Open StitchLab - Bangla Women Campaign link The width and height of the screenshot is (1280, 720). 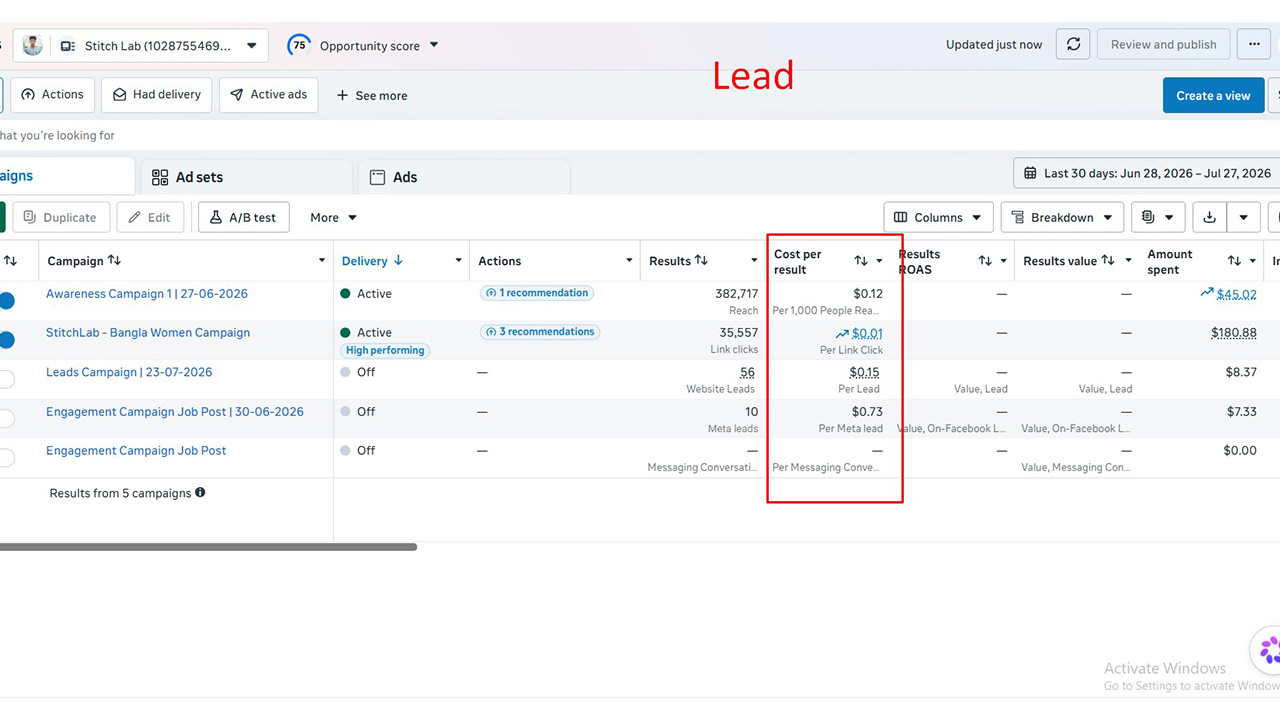coord(148,333)
